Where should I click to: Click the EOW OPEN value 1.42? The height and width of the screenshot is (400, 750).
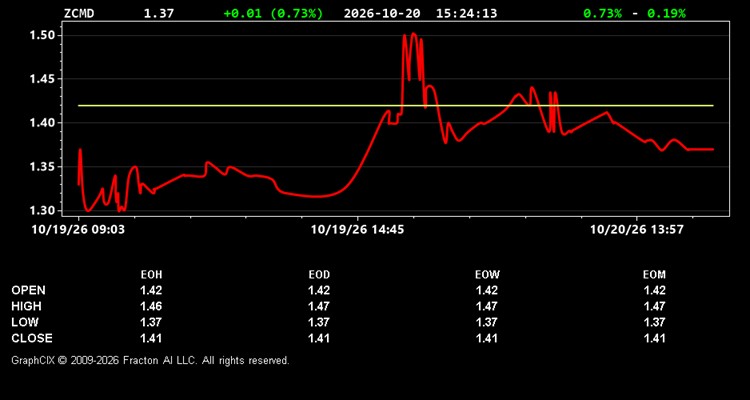coord(487,290)
